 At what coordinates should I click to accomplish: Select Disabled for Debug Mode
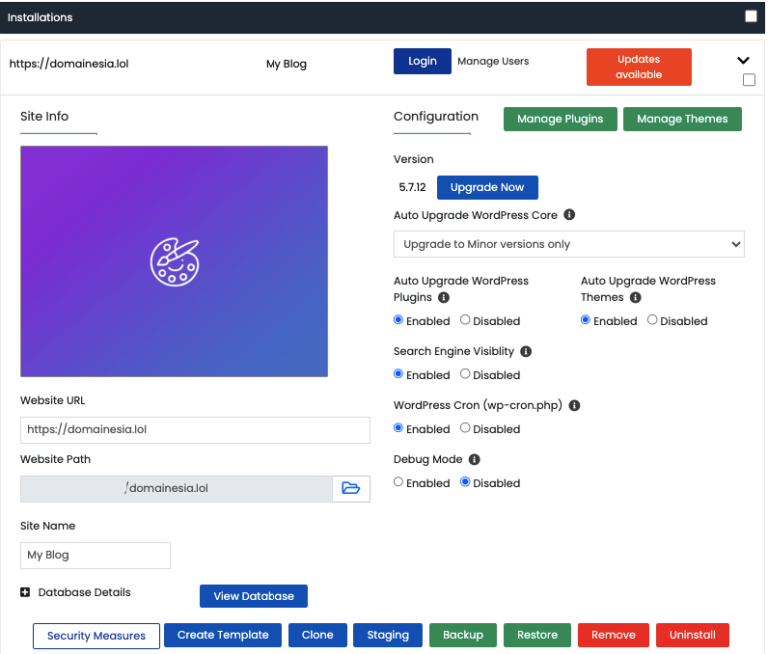465,482
